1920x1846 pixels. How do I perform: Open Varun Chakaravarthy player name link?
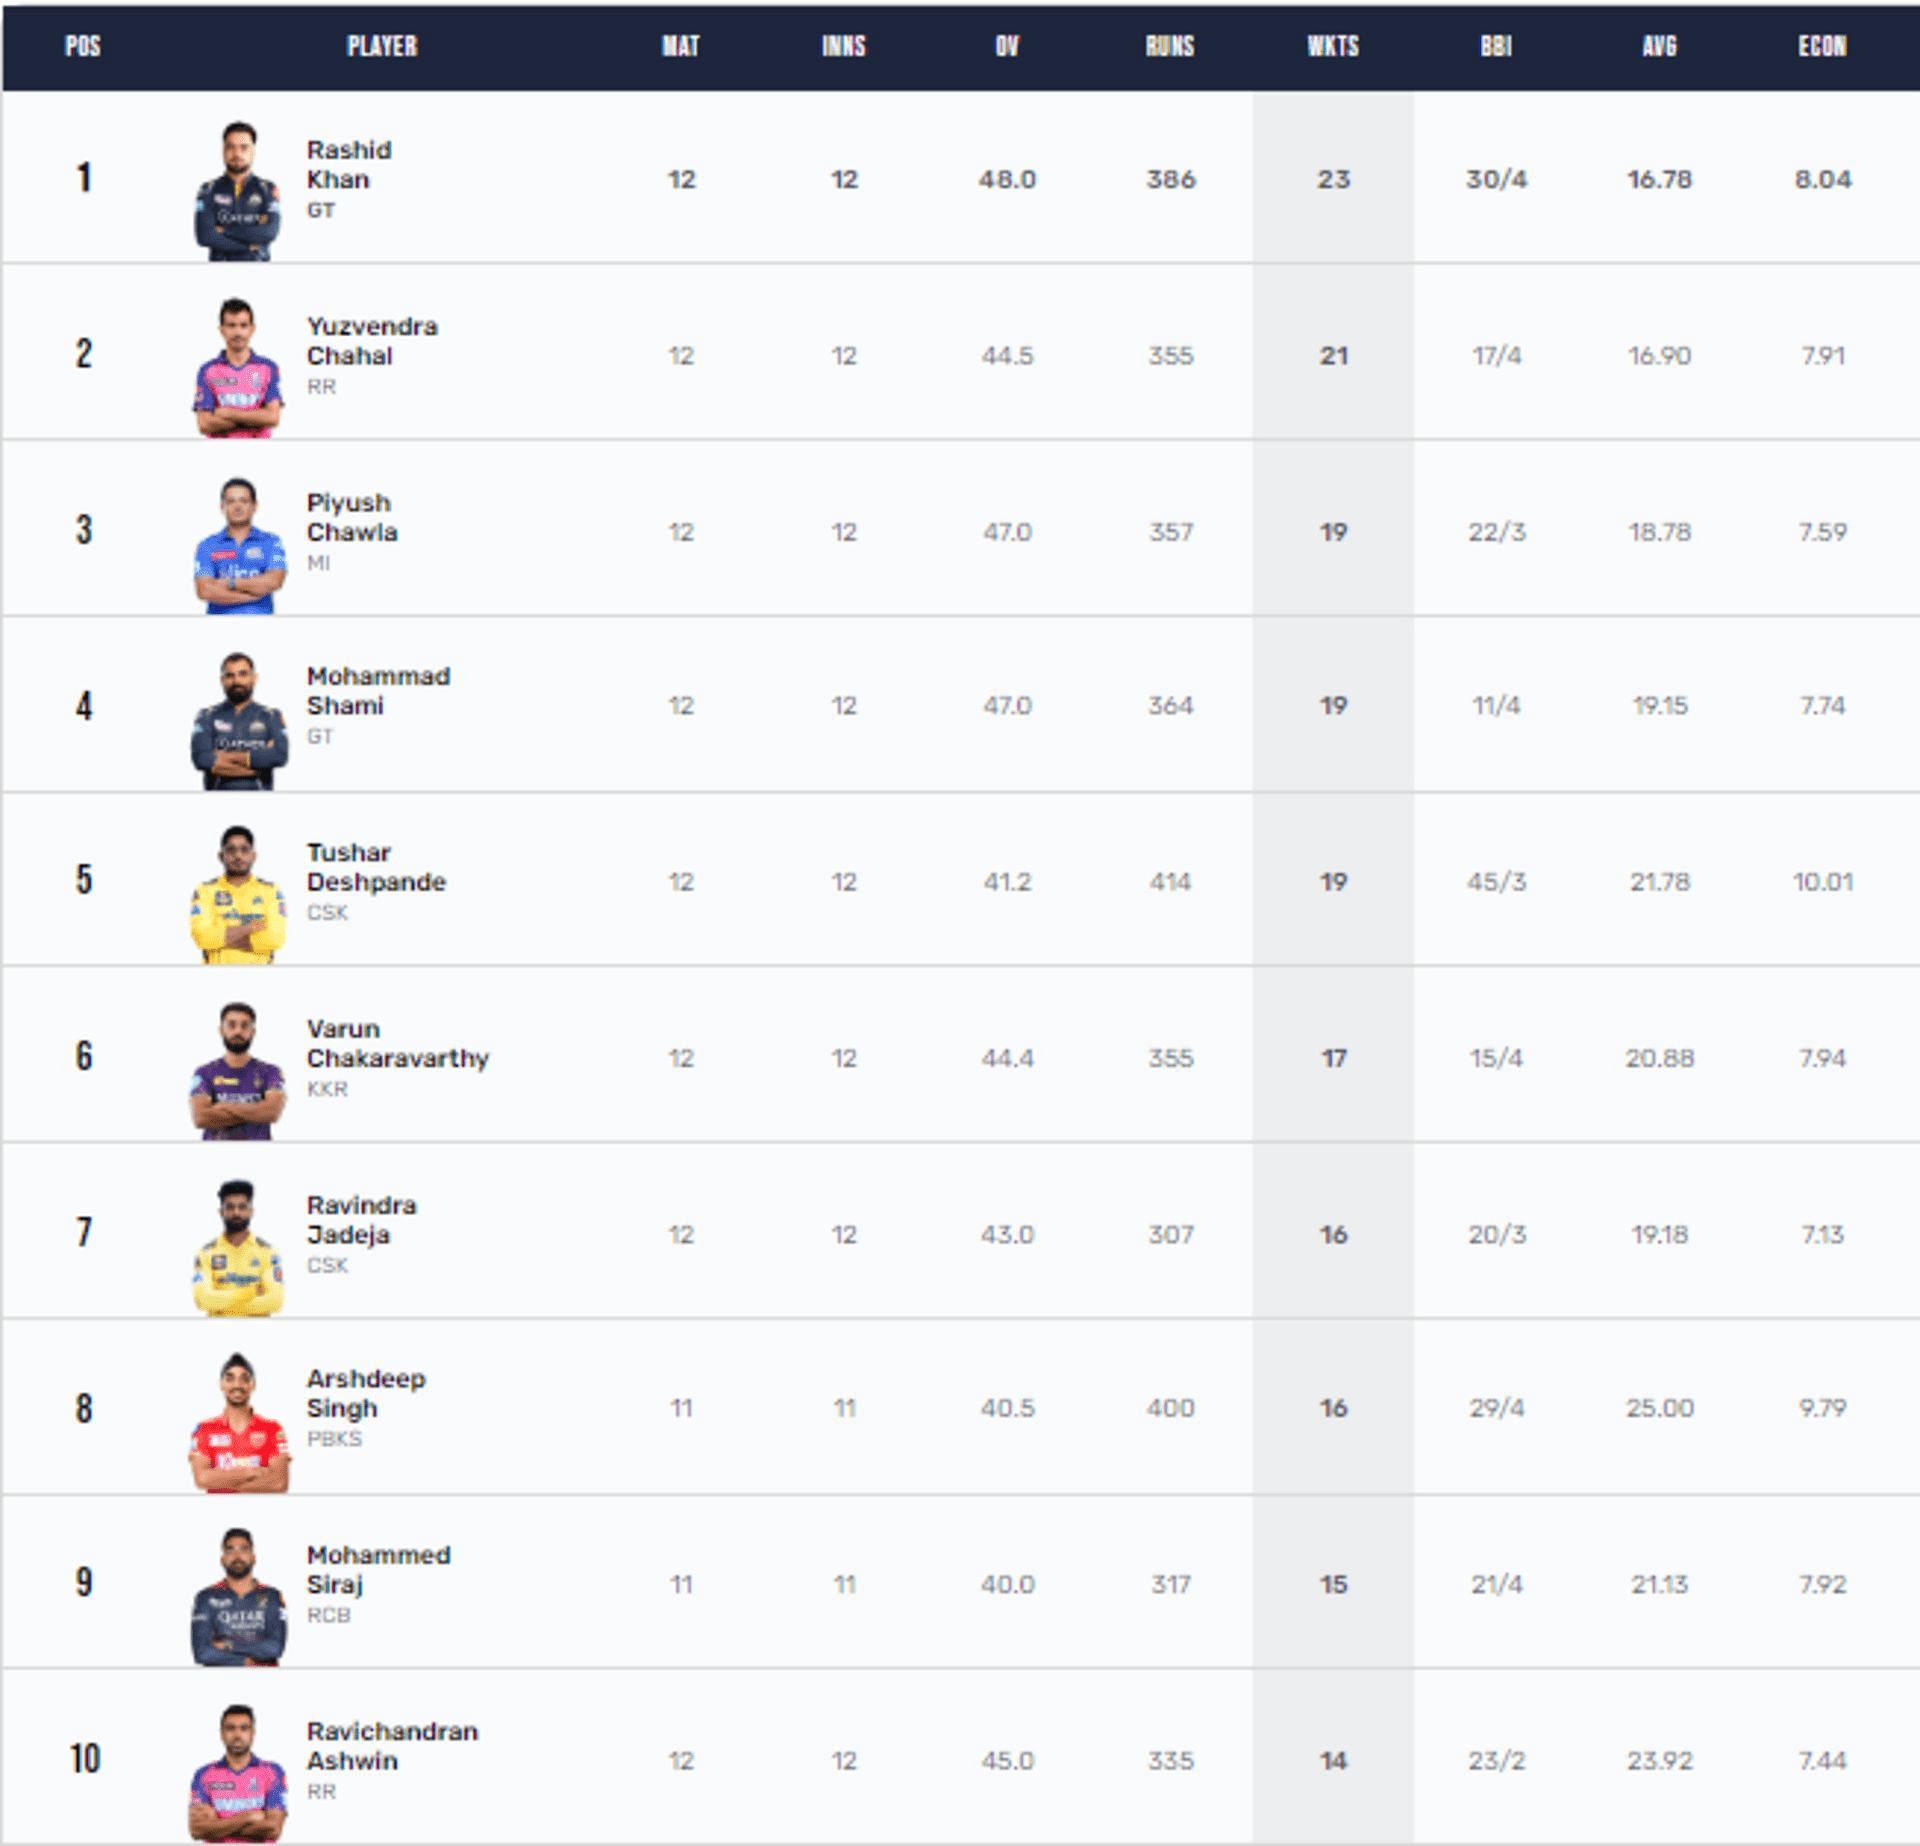pyautogui.click(x=397, y=1043)
